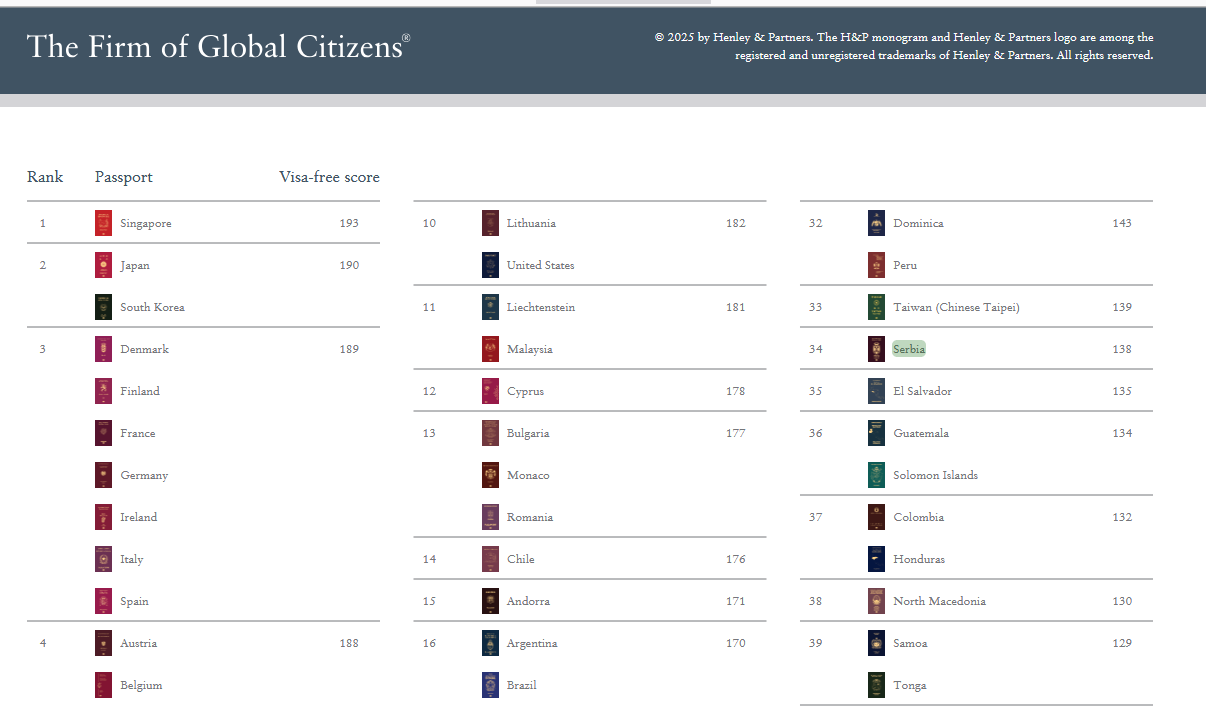Click the Japan passport cover icon
This screenshot has width=1206, height=710.
tap(103, 264)
